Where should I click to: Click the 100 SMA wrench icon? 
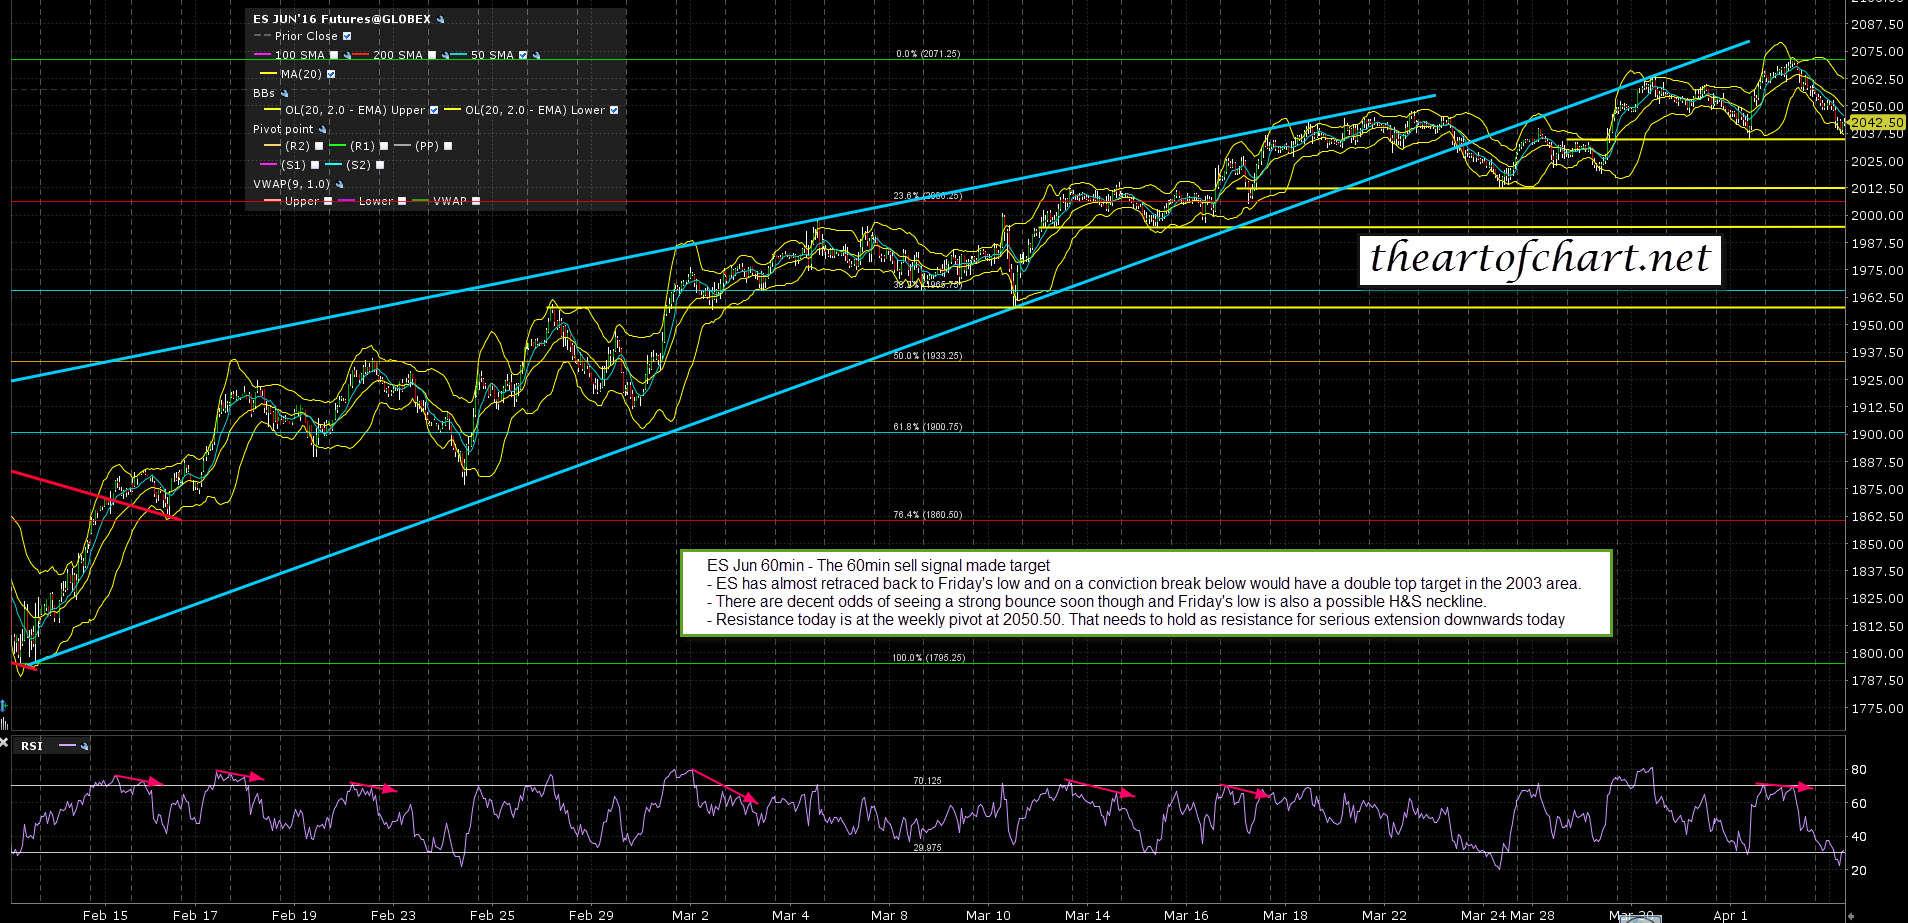pyautogui.click(x=347, y=56)
